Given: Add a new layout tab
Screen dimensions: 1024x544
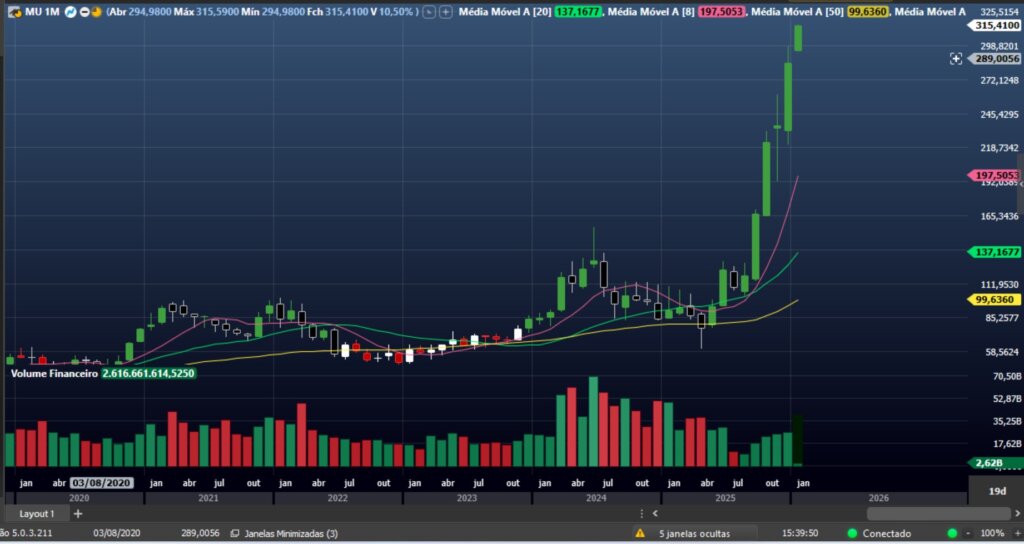Looking at the screenshot, I should pos(78,513).
